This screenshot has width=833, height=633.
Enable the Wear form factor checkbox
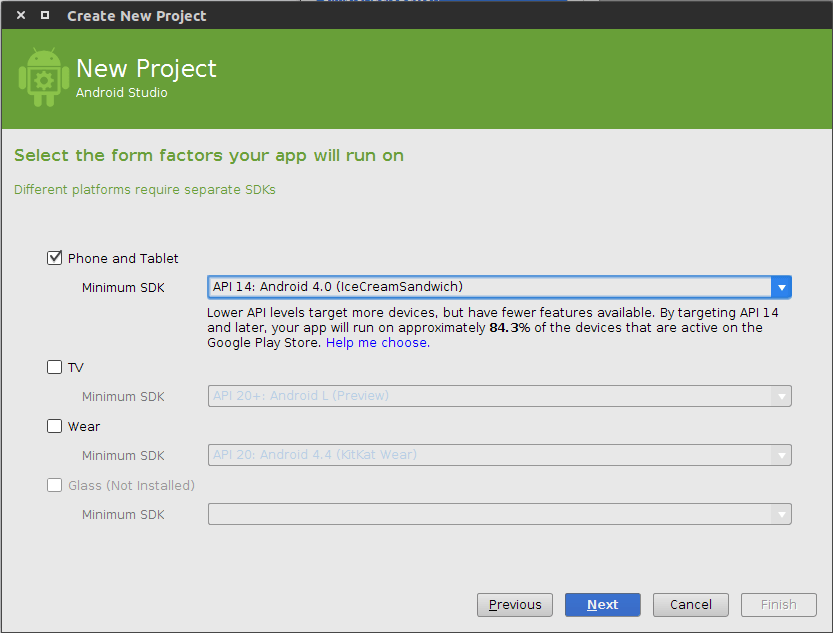(54, 426)
